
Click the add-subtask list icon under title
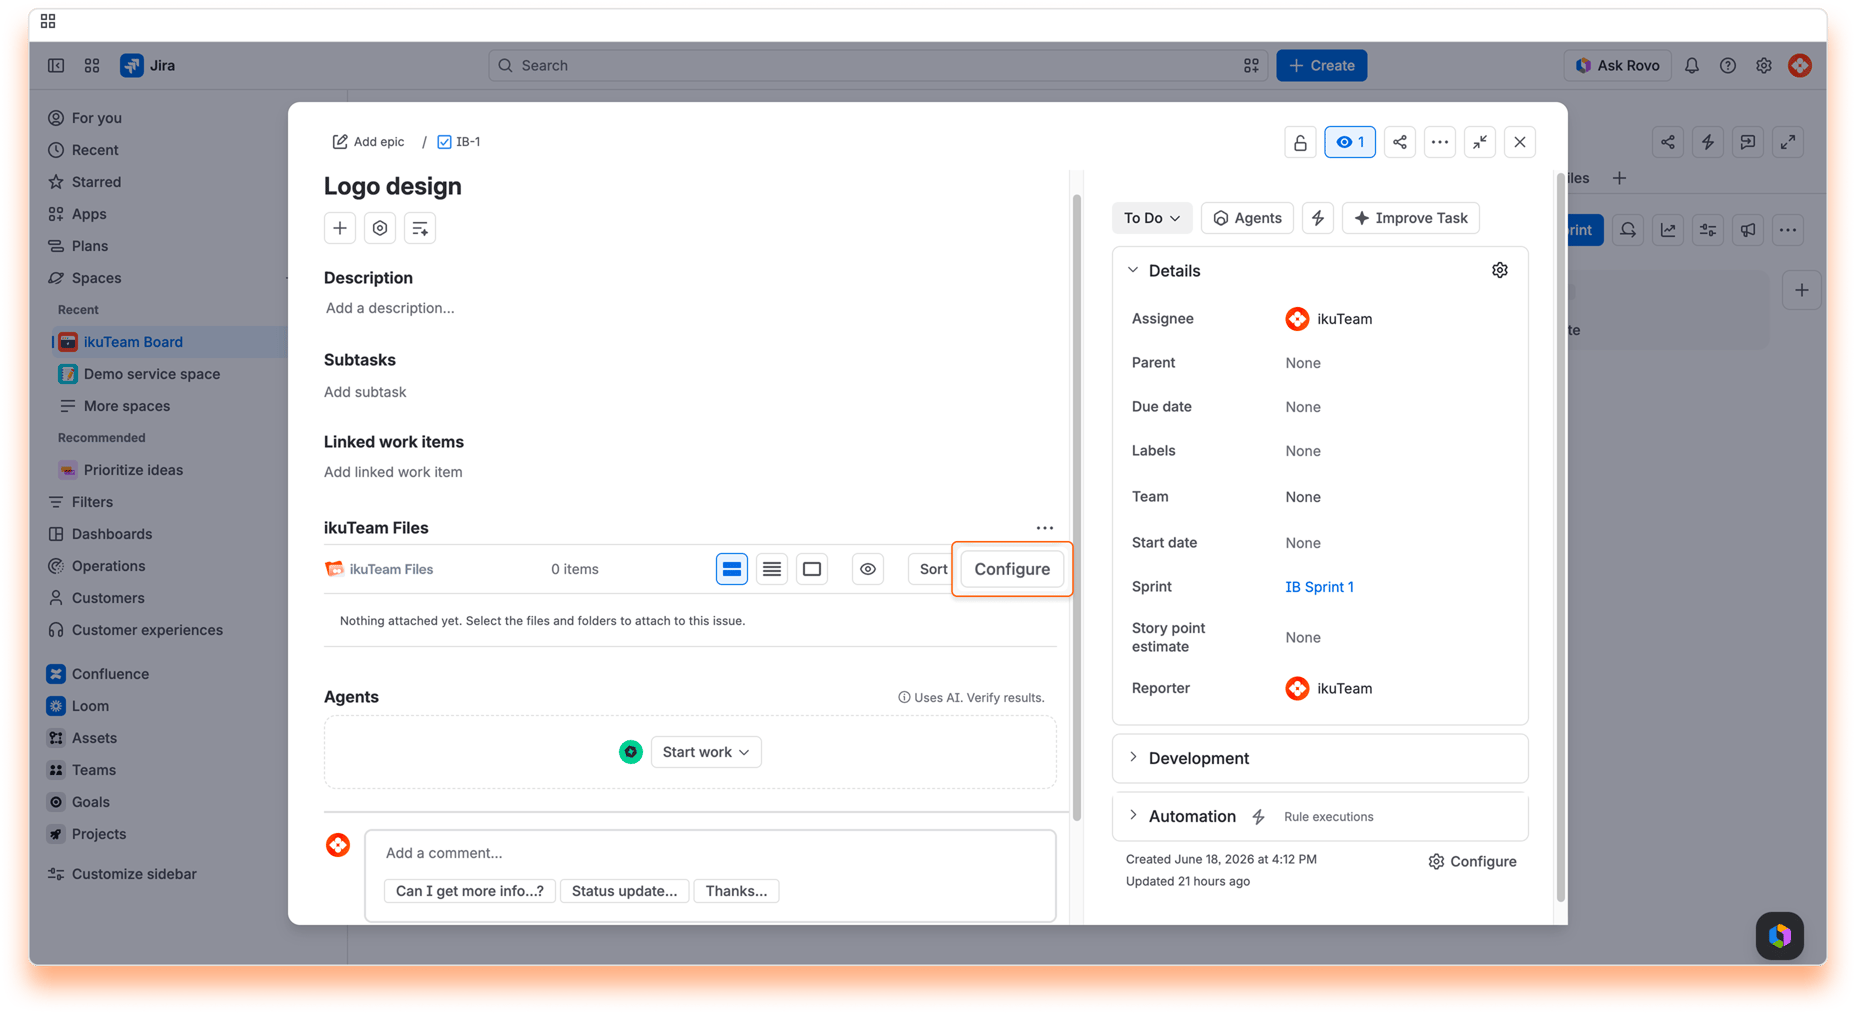420,228
